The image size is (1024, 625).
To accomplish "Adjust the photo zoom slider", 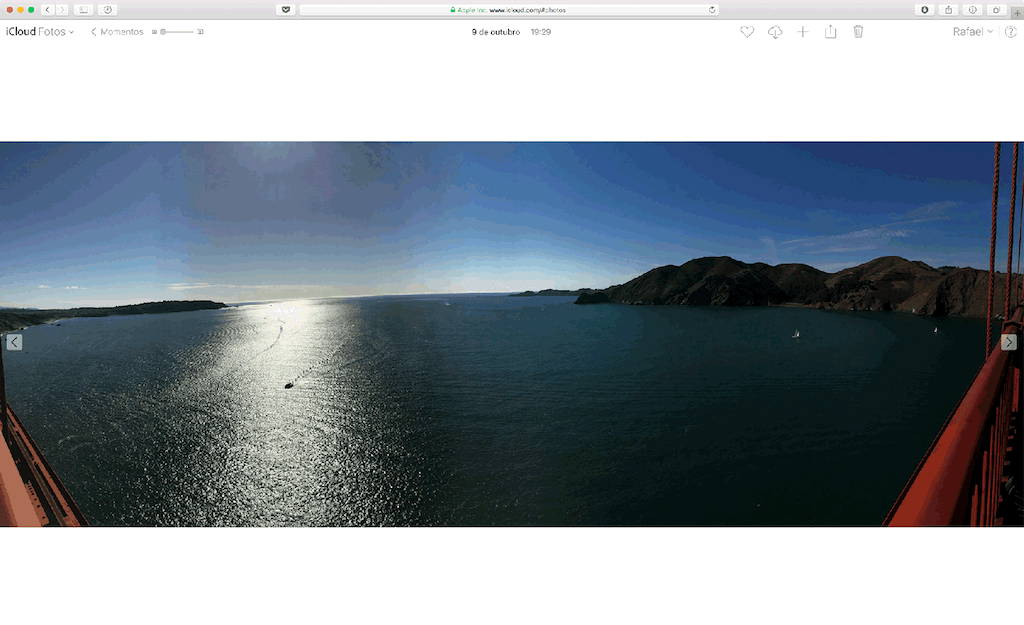I will coord(178,31).
